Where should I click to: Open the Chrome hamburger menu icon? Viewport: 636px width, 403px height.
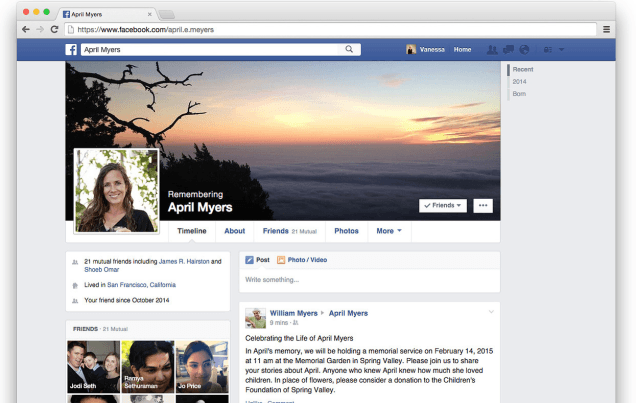click(606, 29)
